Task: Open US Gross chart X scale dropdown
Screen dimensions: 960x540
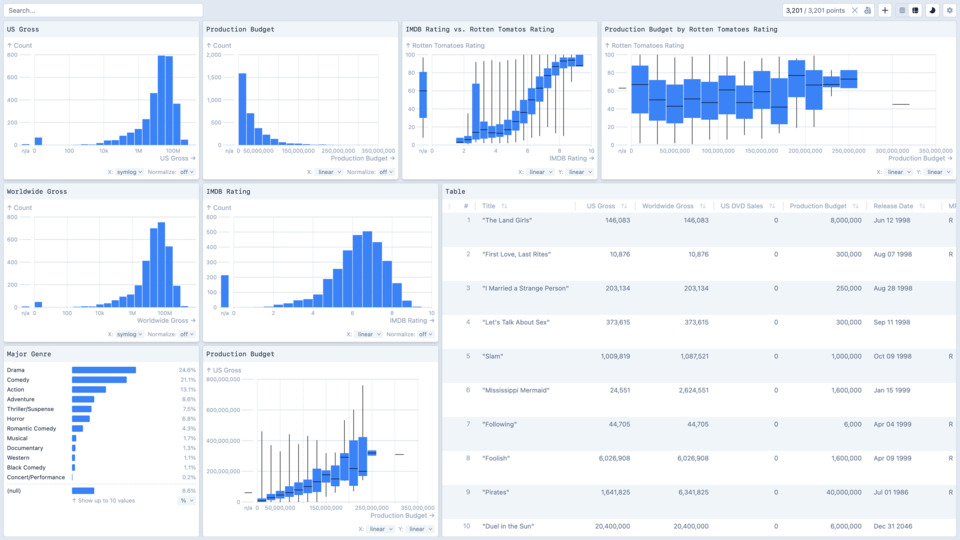Action: pyautogui.click(x=129, y=172)
